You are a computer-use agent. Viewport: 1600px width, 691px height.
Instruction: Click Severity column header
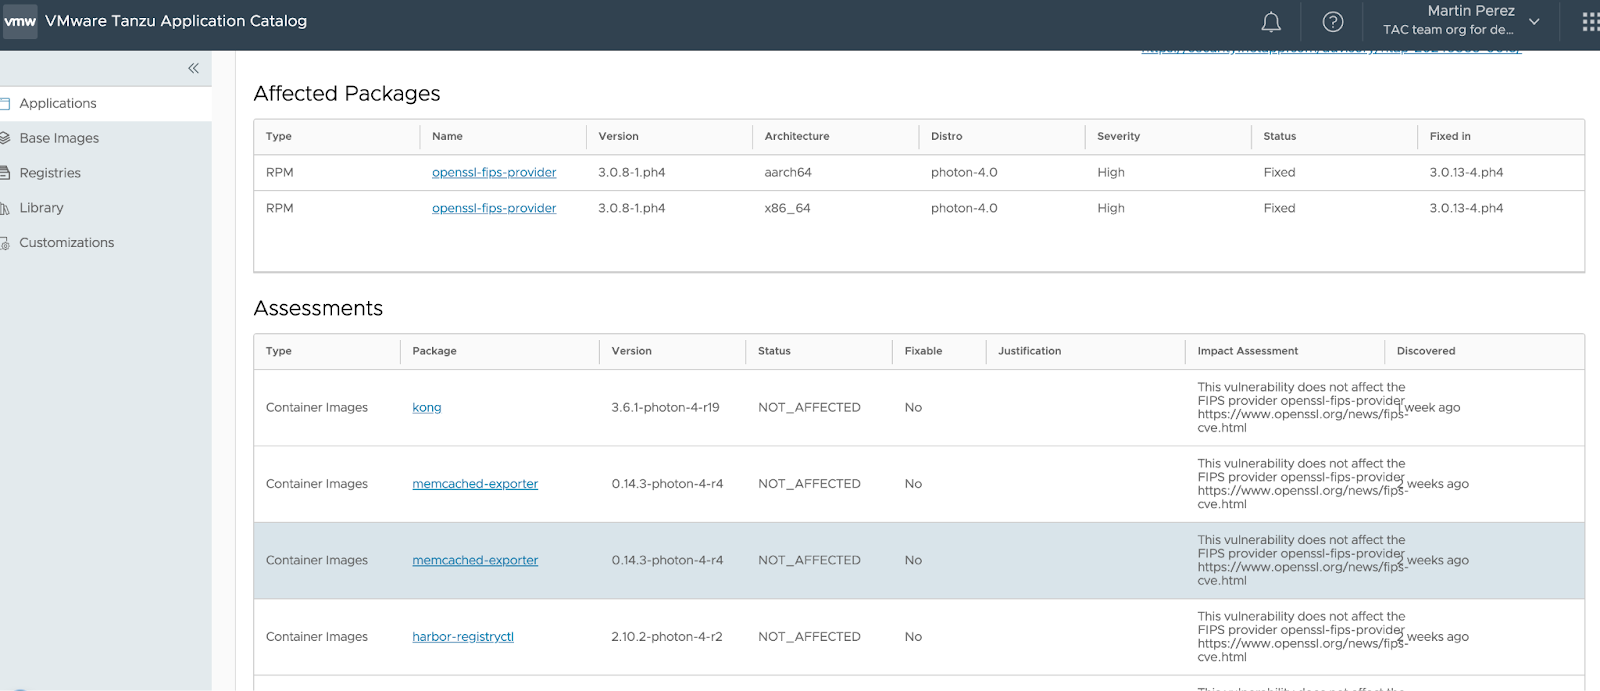point(1118,136)
